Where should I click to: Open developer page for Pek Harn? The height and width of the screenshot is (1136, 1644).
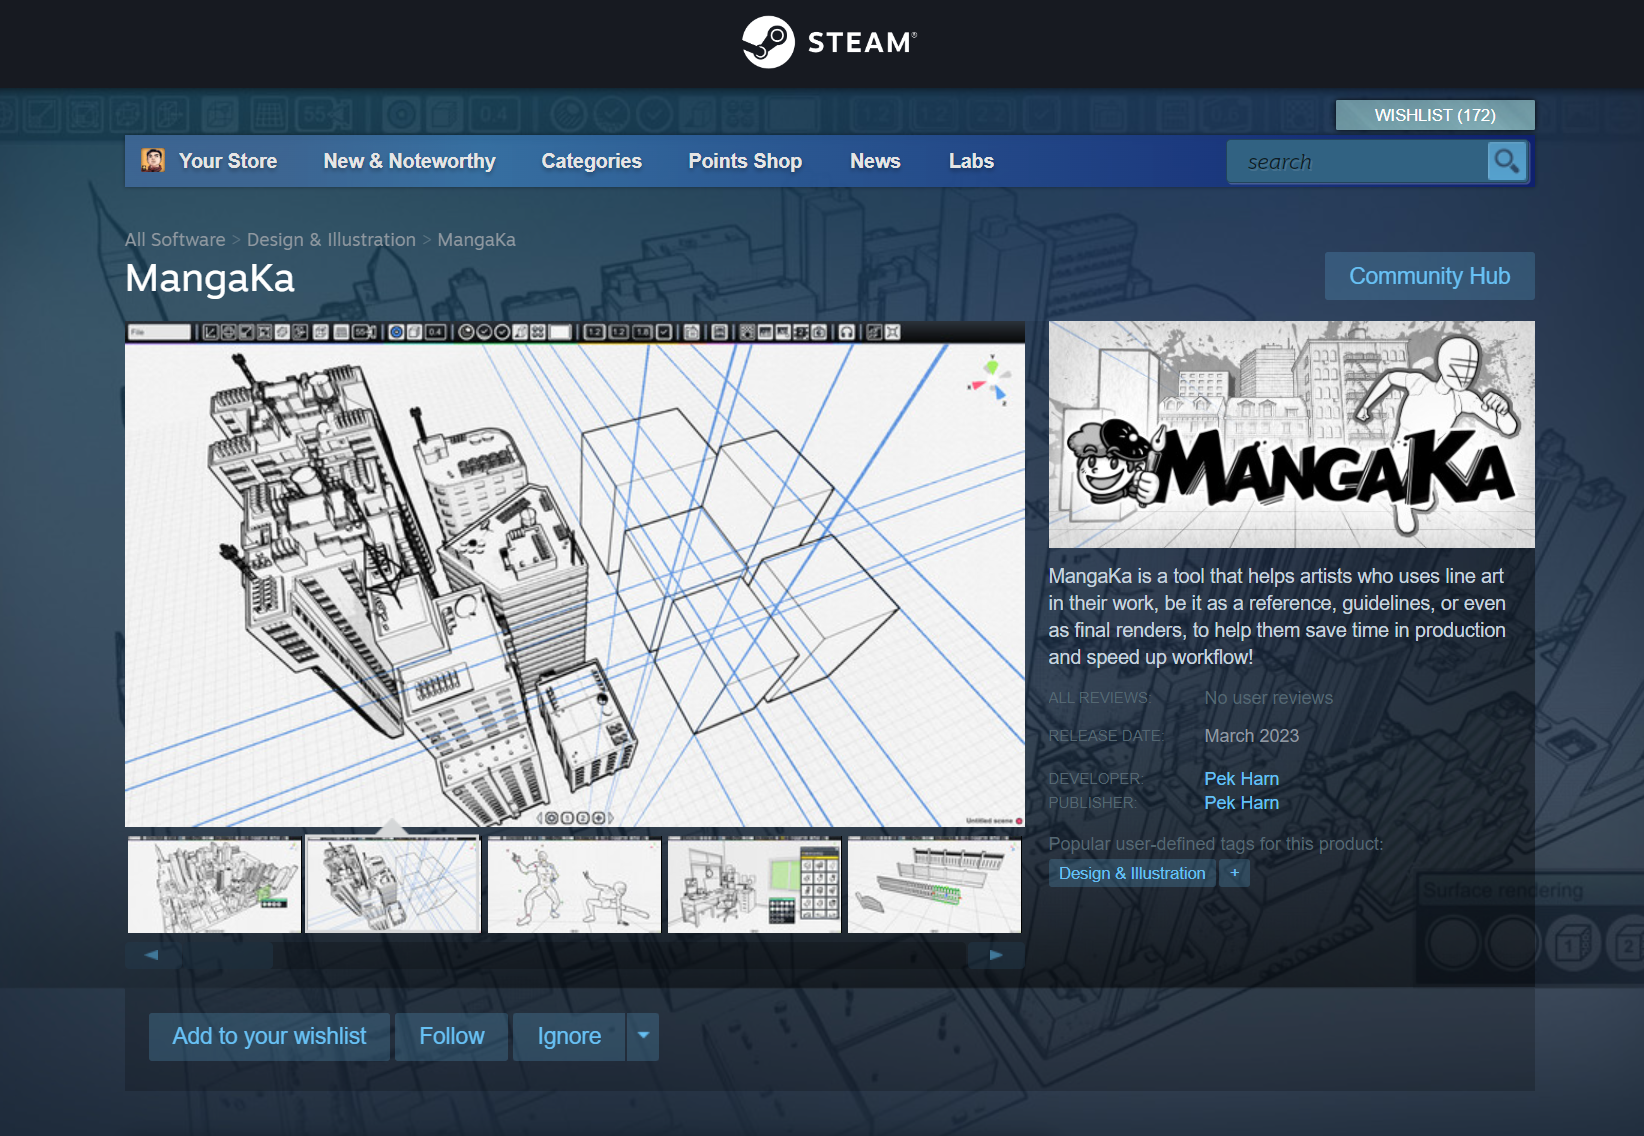pos(1241,778)
